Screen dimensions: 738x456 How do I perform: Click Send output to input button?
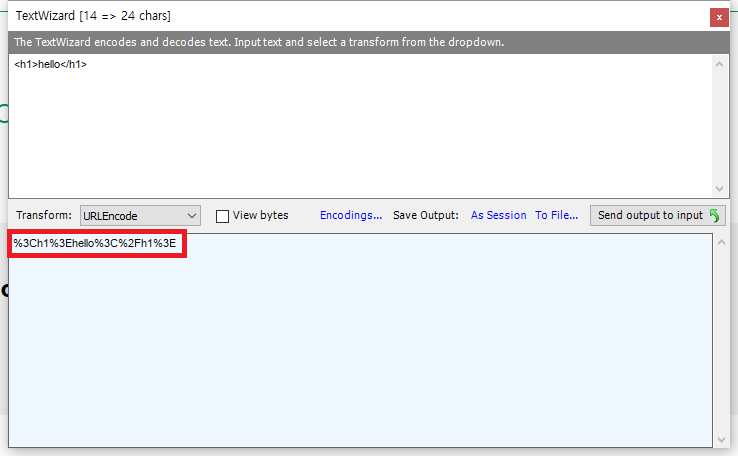(x=658, y=216)
